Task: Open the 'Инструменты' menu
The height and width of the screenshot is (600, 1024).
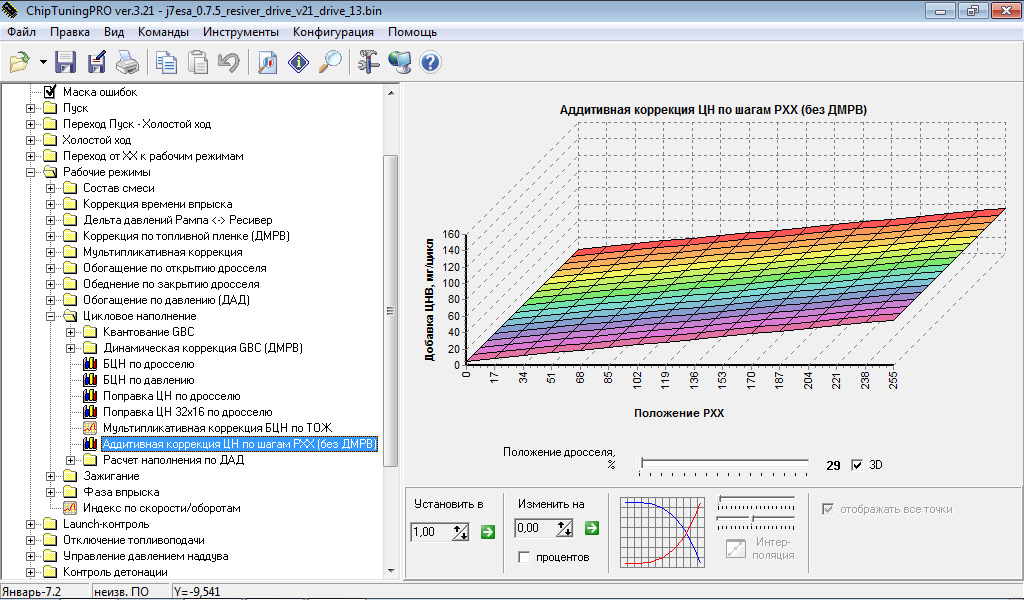Action: (242, 32)
